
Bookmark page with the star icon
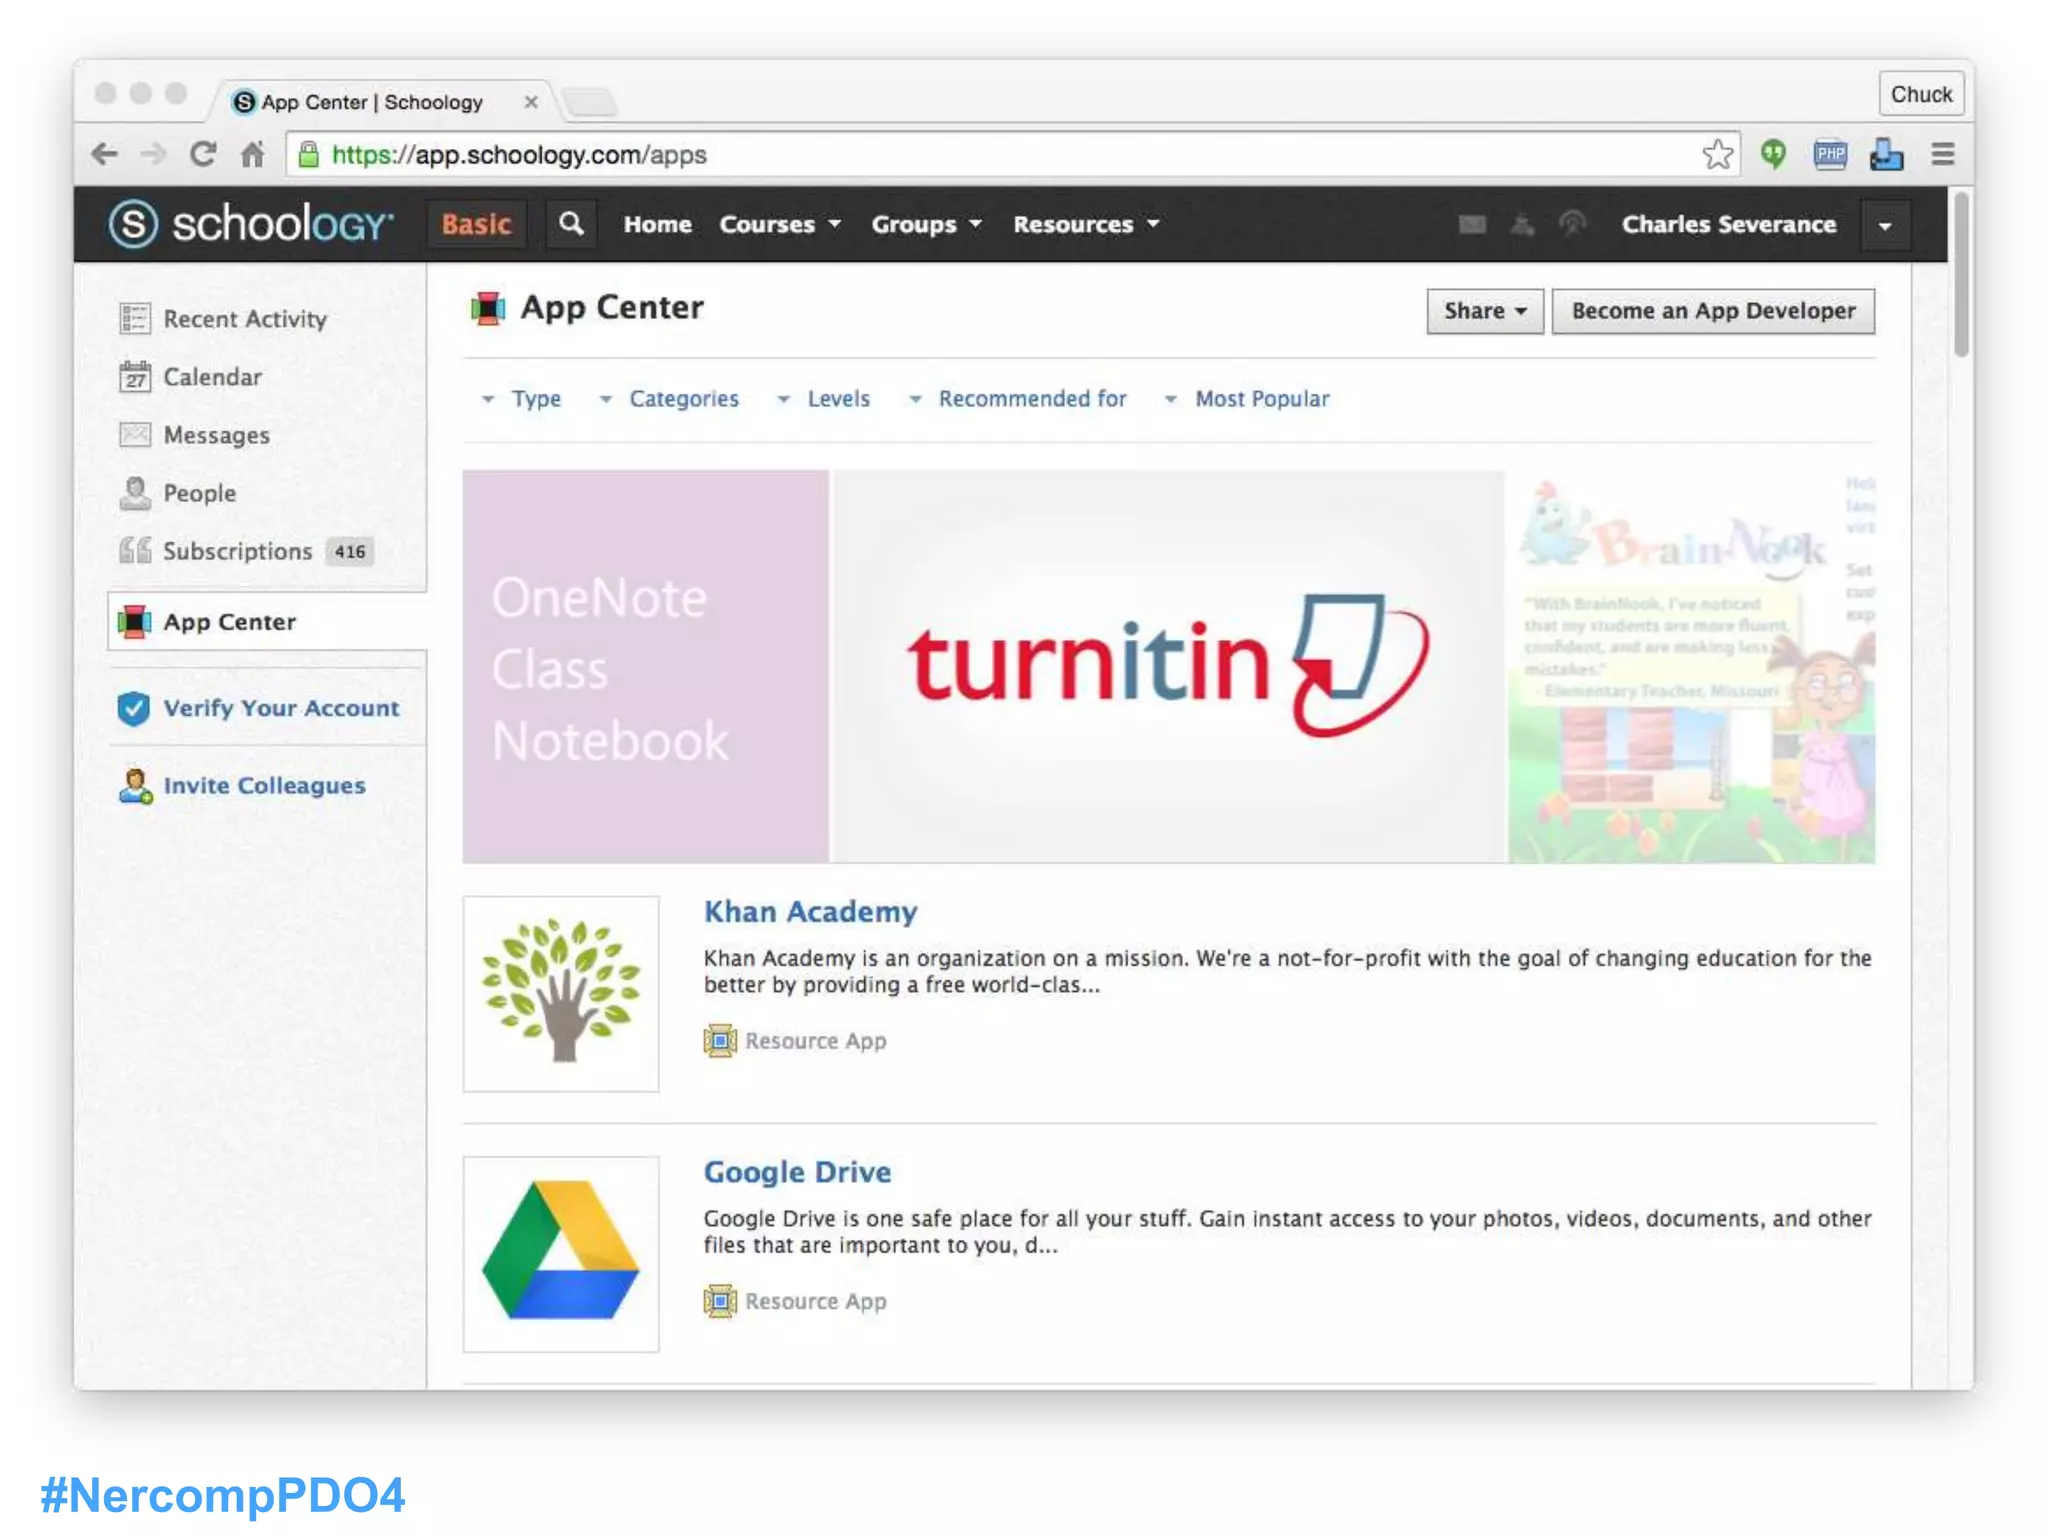coord(1717,155)
